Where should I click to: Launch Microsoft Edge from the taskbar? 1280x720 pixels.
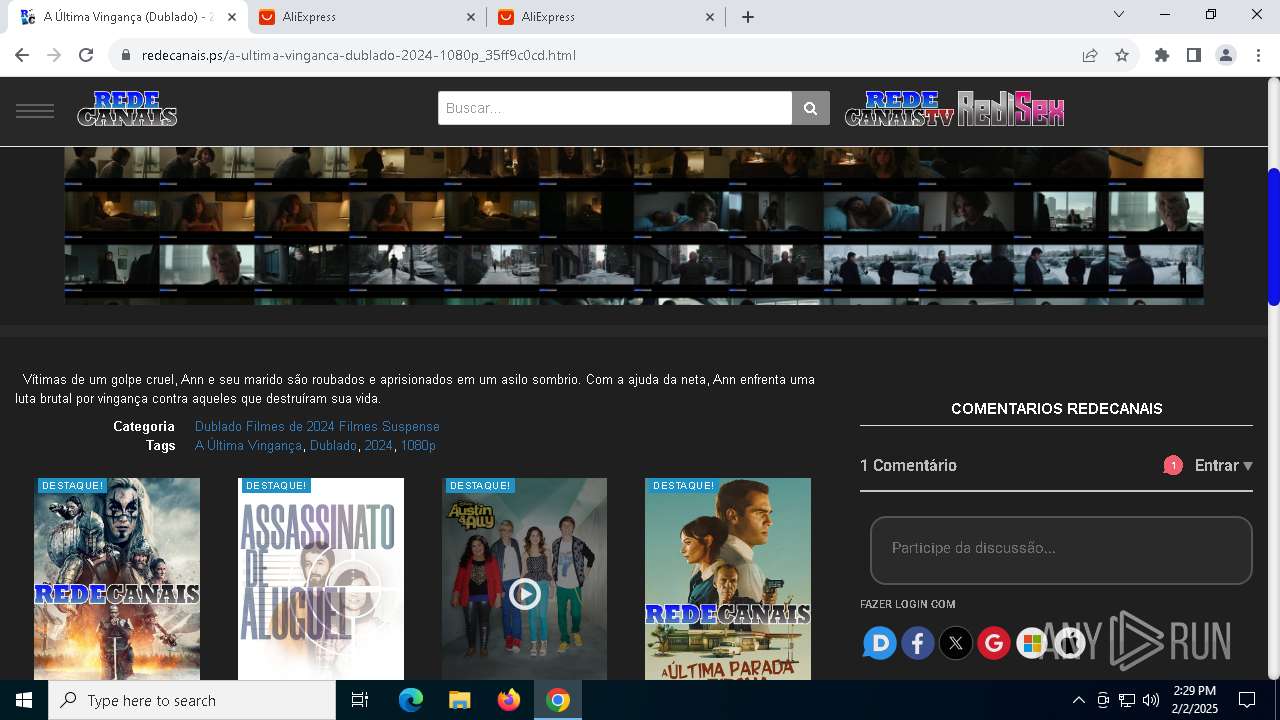[x=411, y=700]
